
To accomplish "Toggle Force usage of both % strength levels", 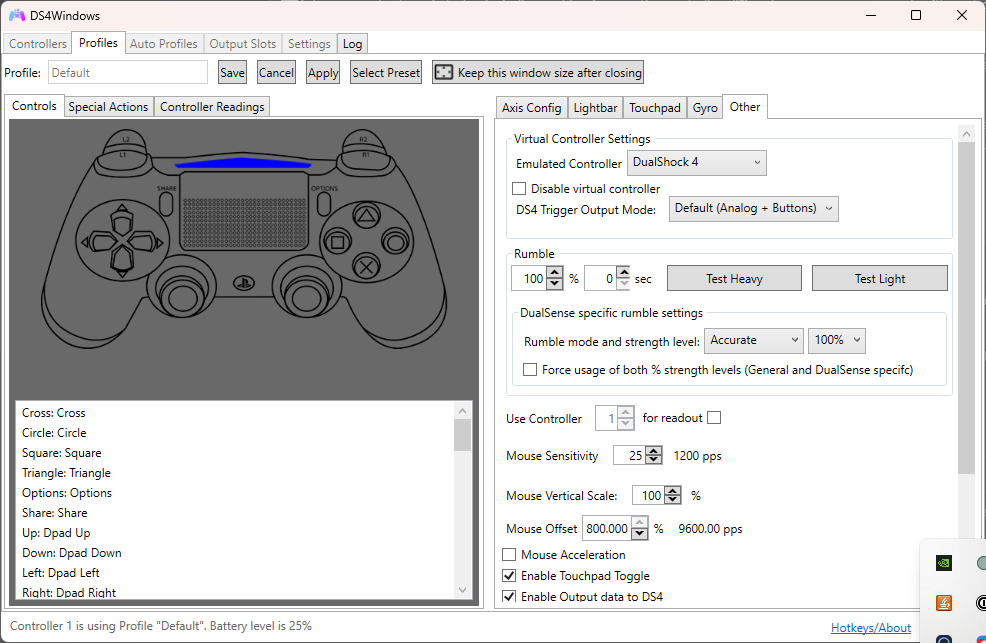I will coord(530,370).
